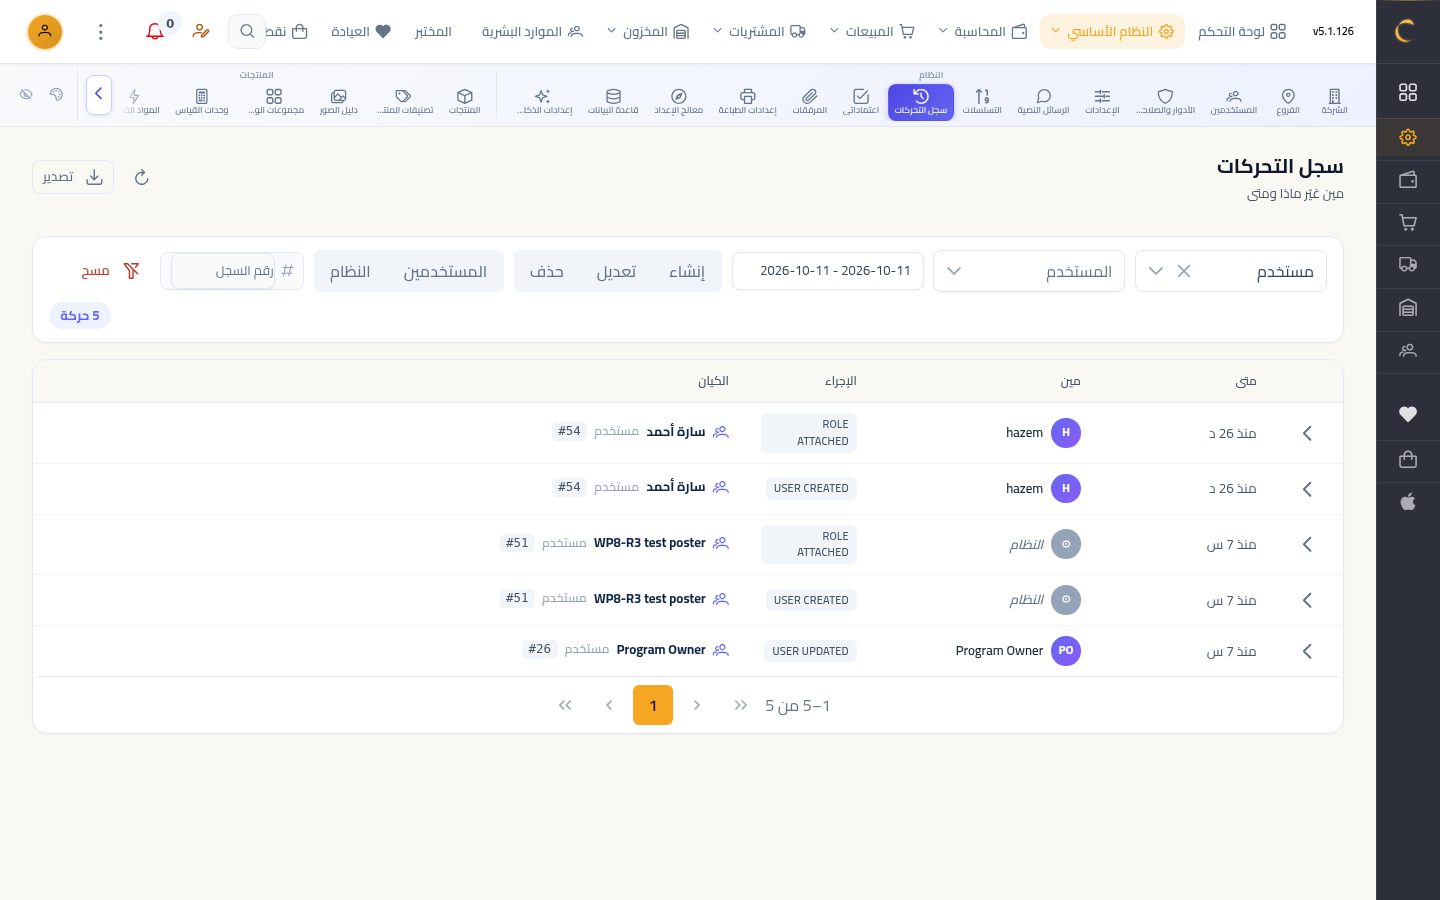Toggle the حذف (Delete) action filter
The image size is (1440, 900).
point(547,271)
